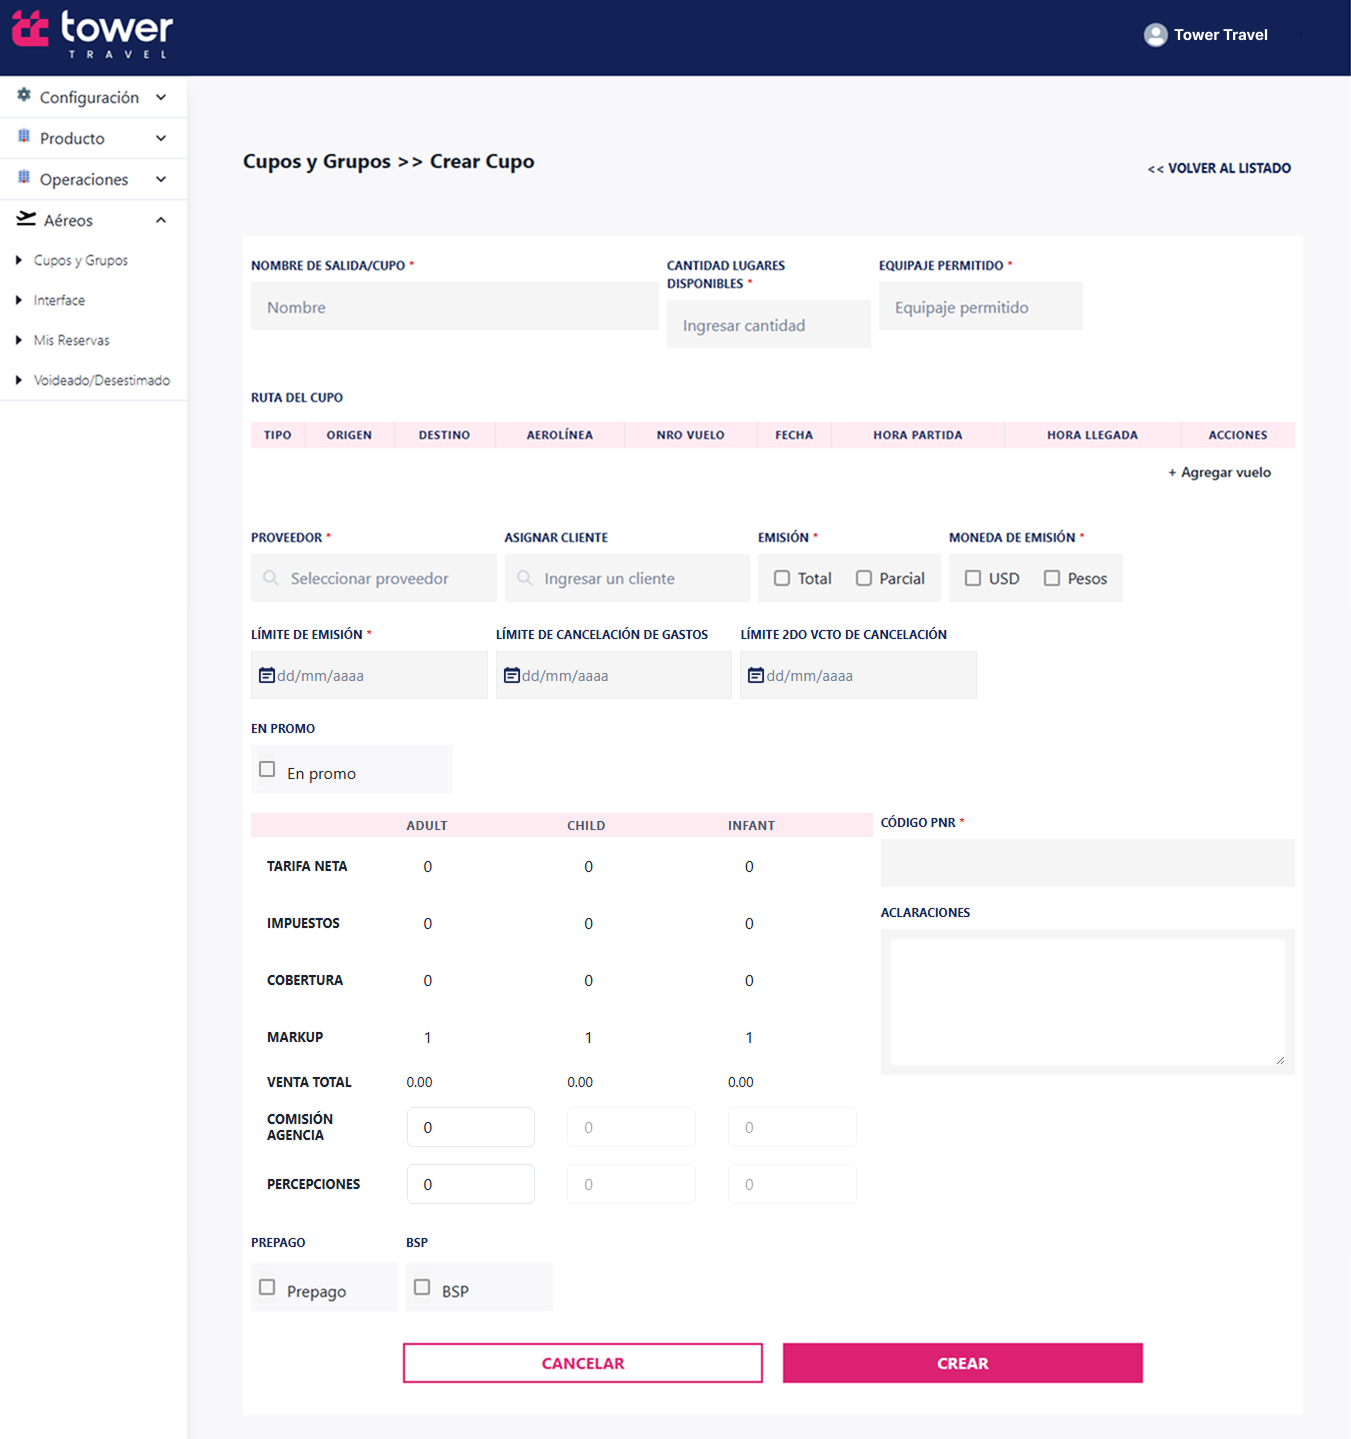
Task: Open calendar icon in Límite de Emisión
Action: (267, 675)
